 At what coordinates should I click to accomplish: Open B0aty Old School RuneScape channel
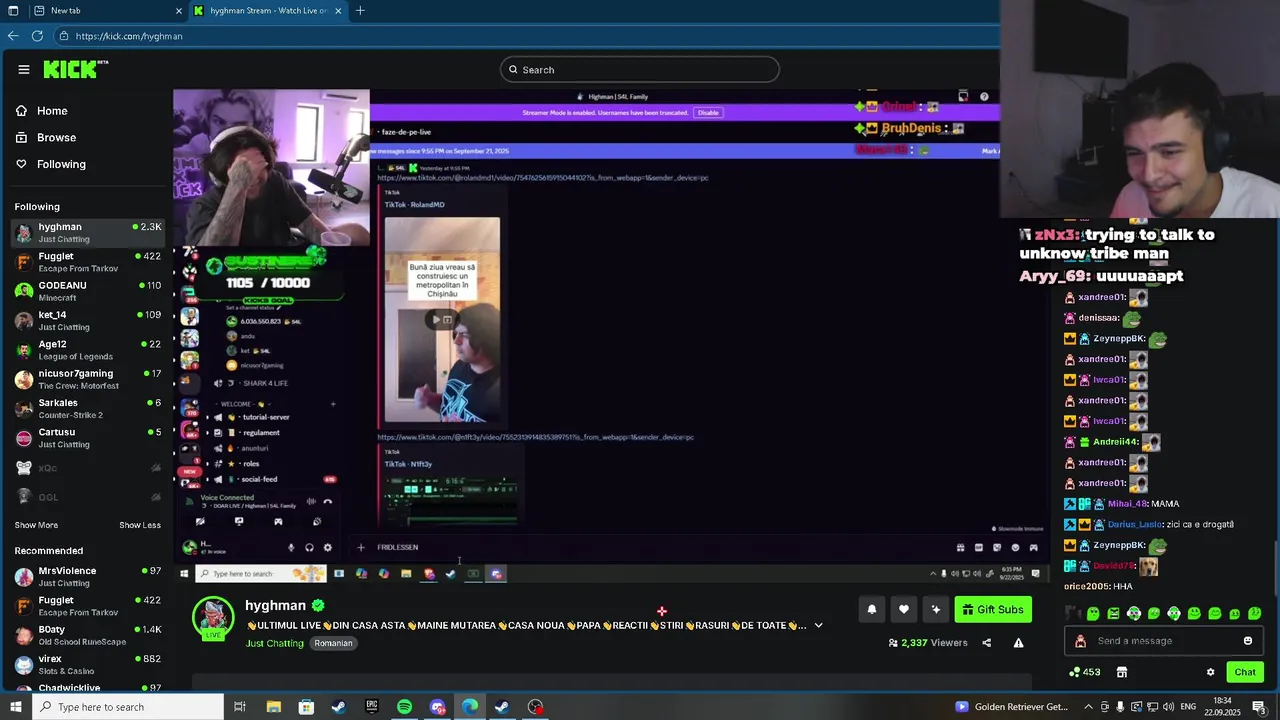click(x=88, y=635)
